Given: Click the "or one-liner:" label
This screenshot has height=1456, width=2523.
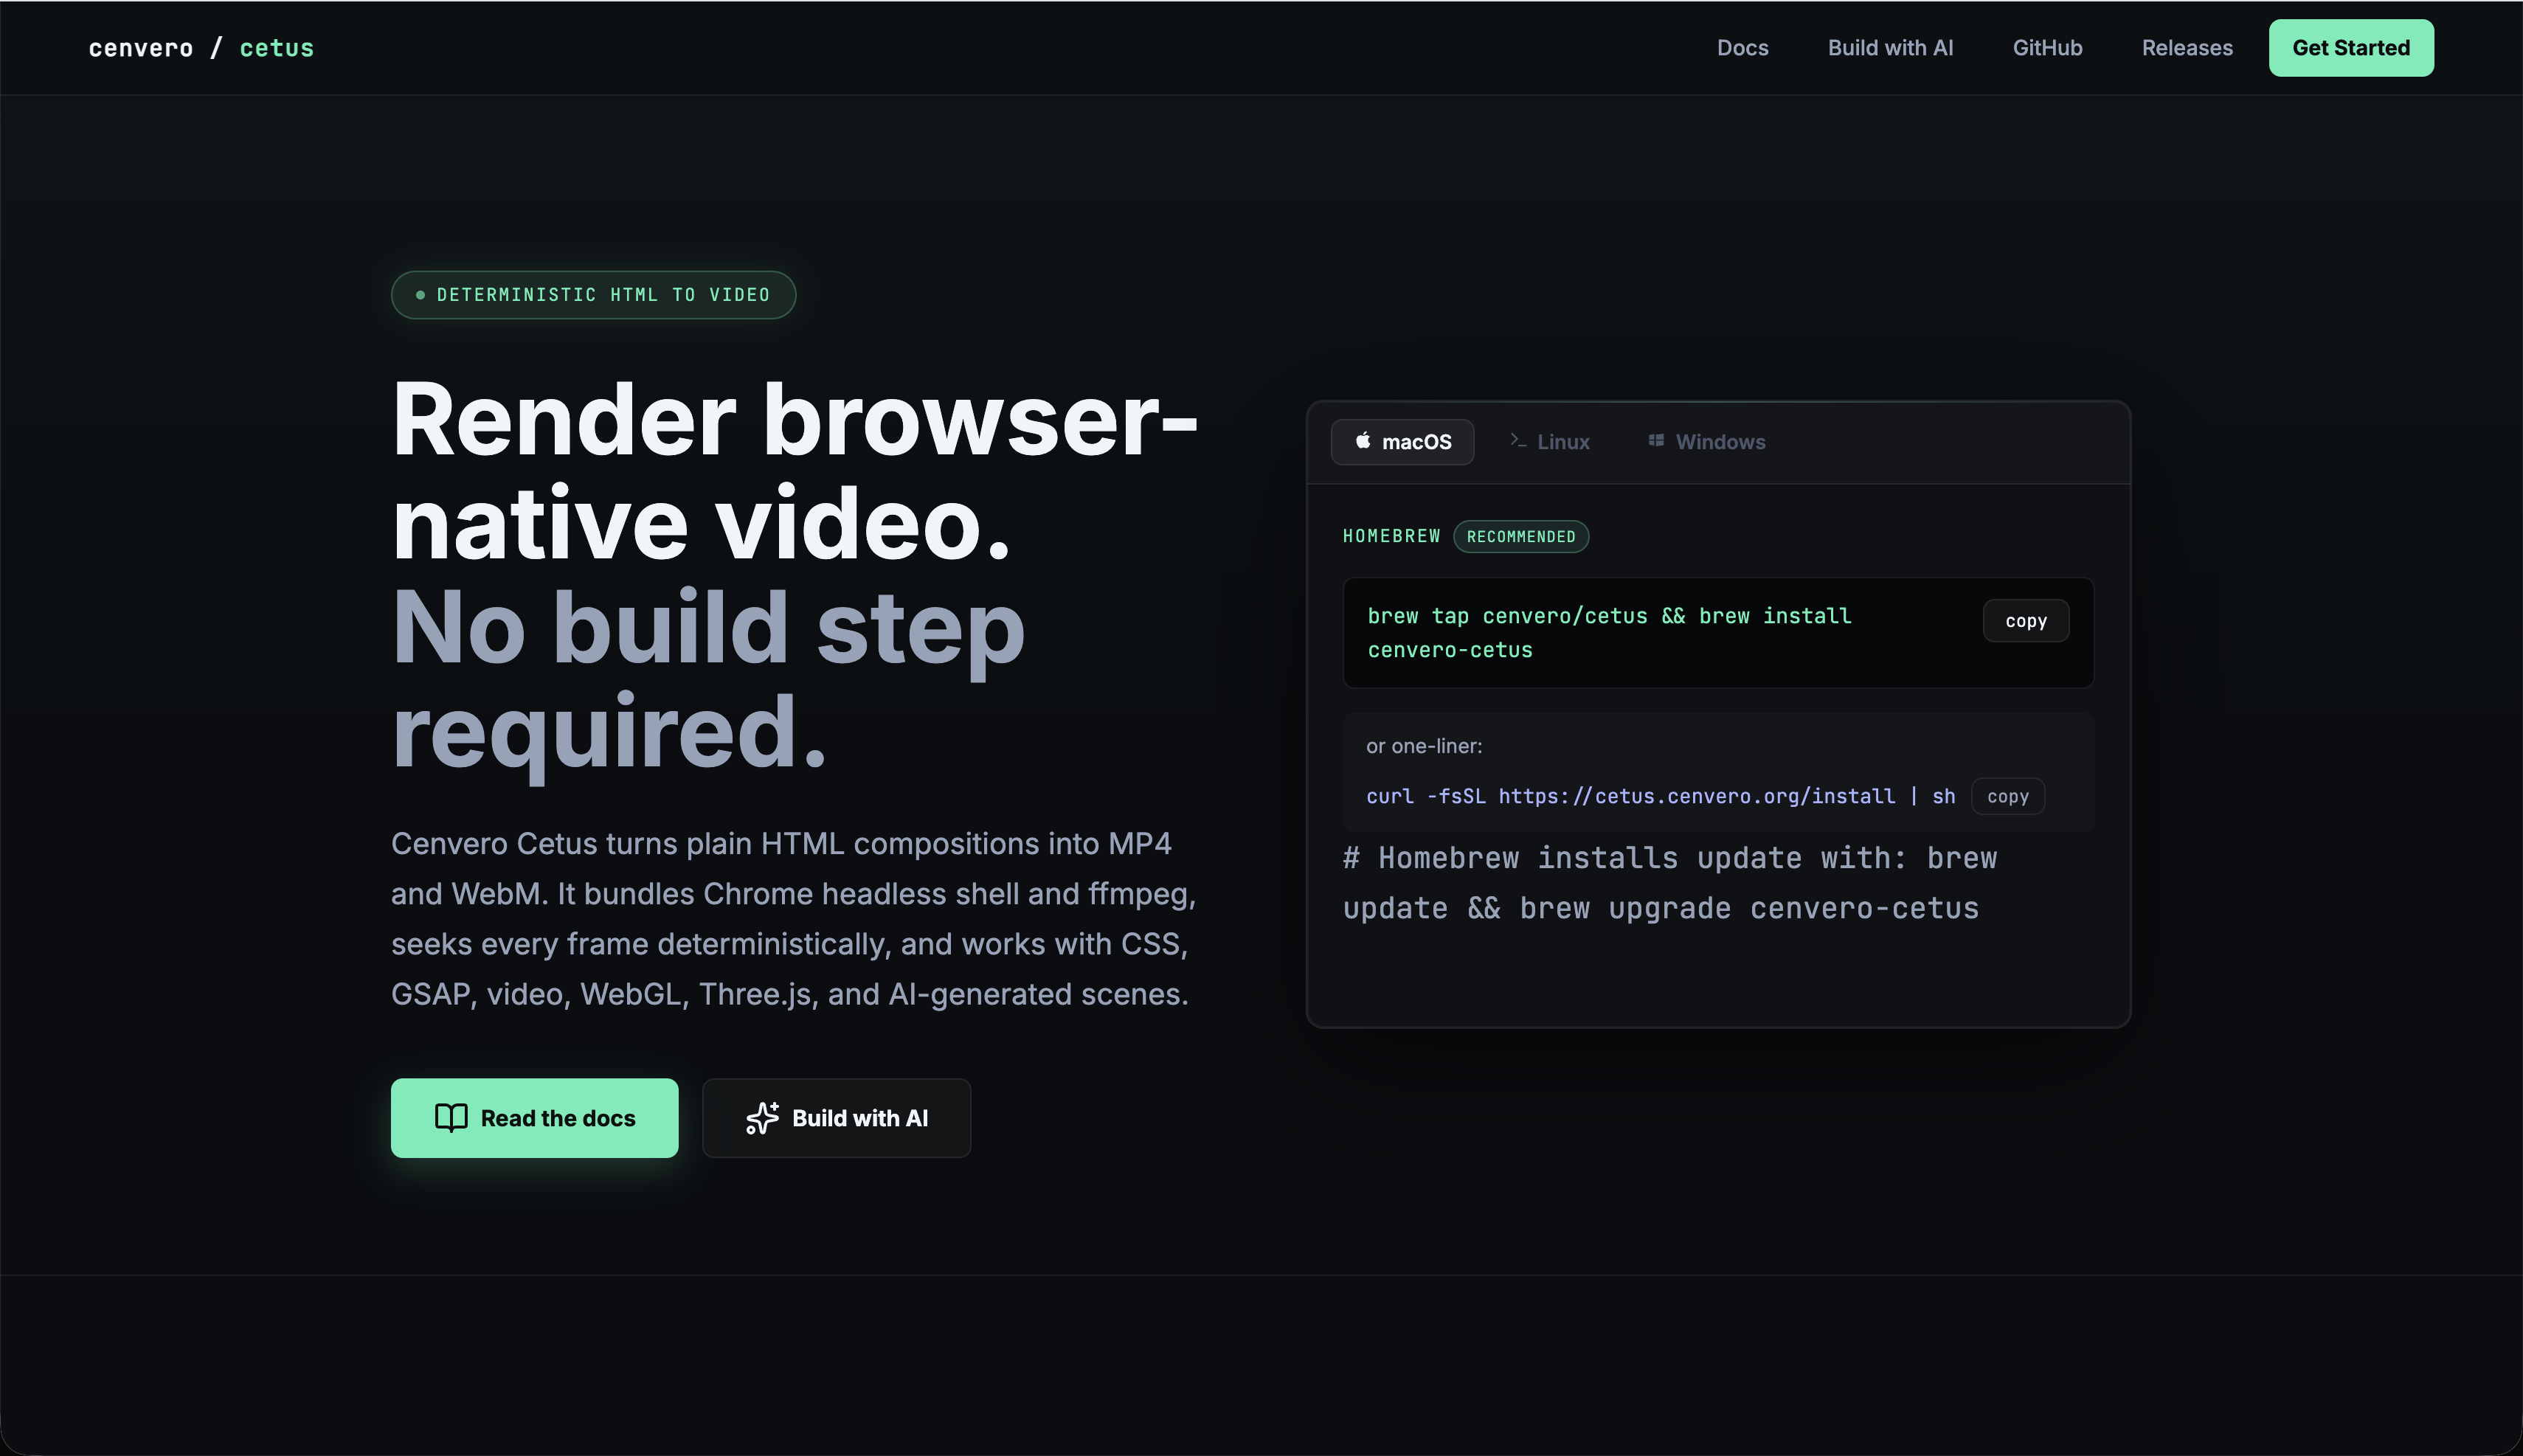Looking at the screenshot, I should 1424,746.
